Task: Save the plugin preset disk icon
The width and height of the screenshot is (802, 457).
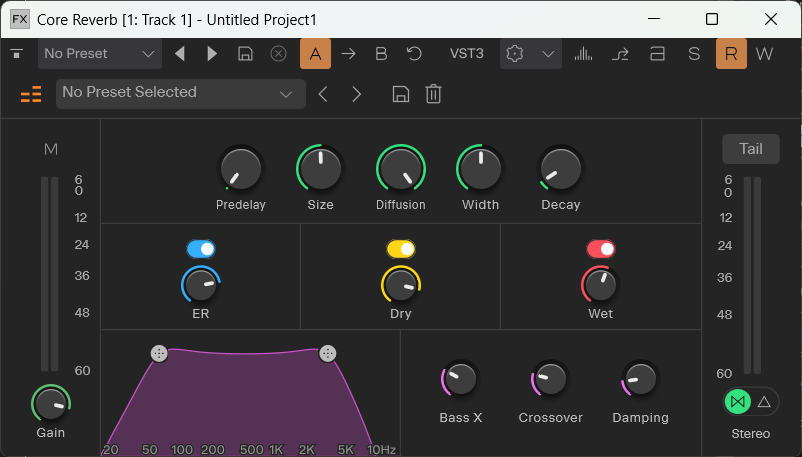Action: click(400, 94)
